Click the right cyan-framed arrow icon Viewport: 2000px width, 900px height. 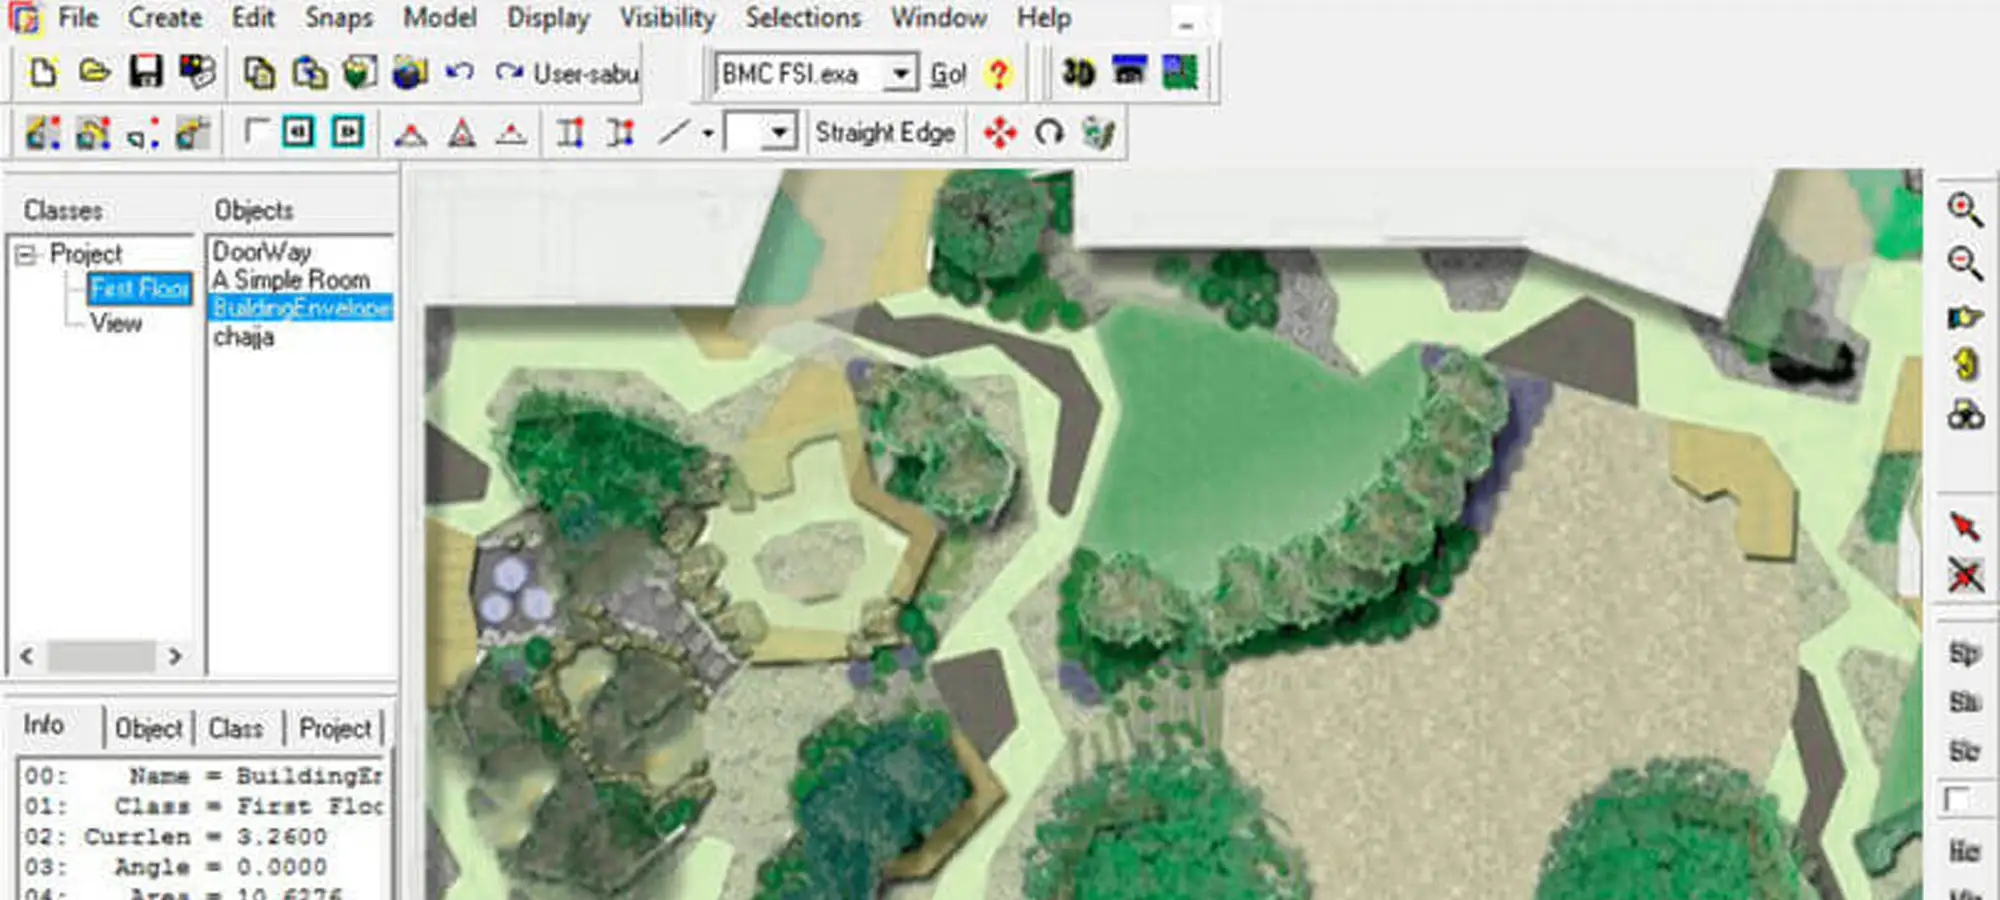[347, 132]
